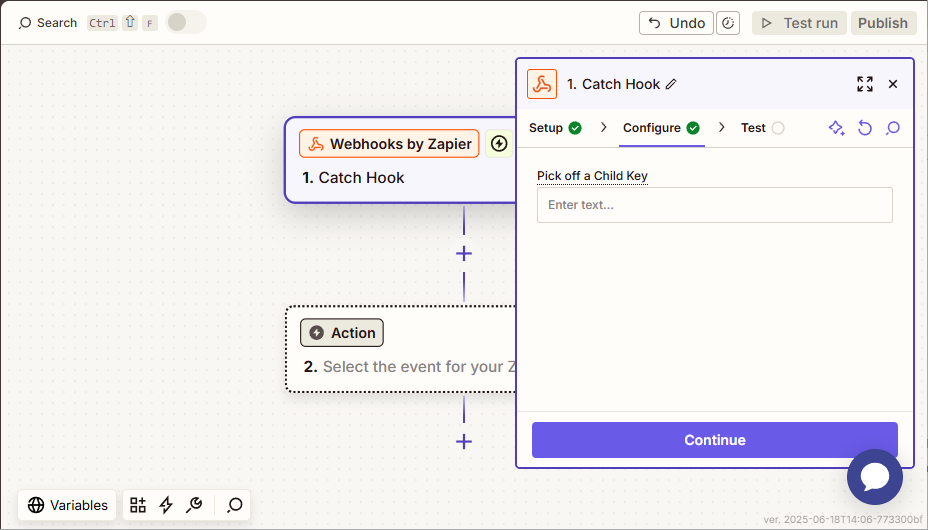Start a Test run

point(799,23)
